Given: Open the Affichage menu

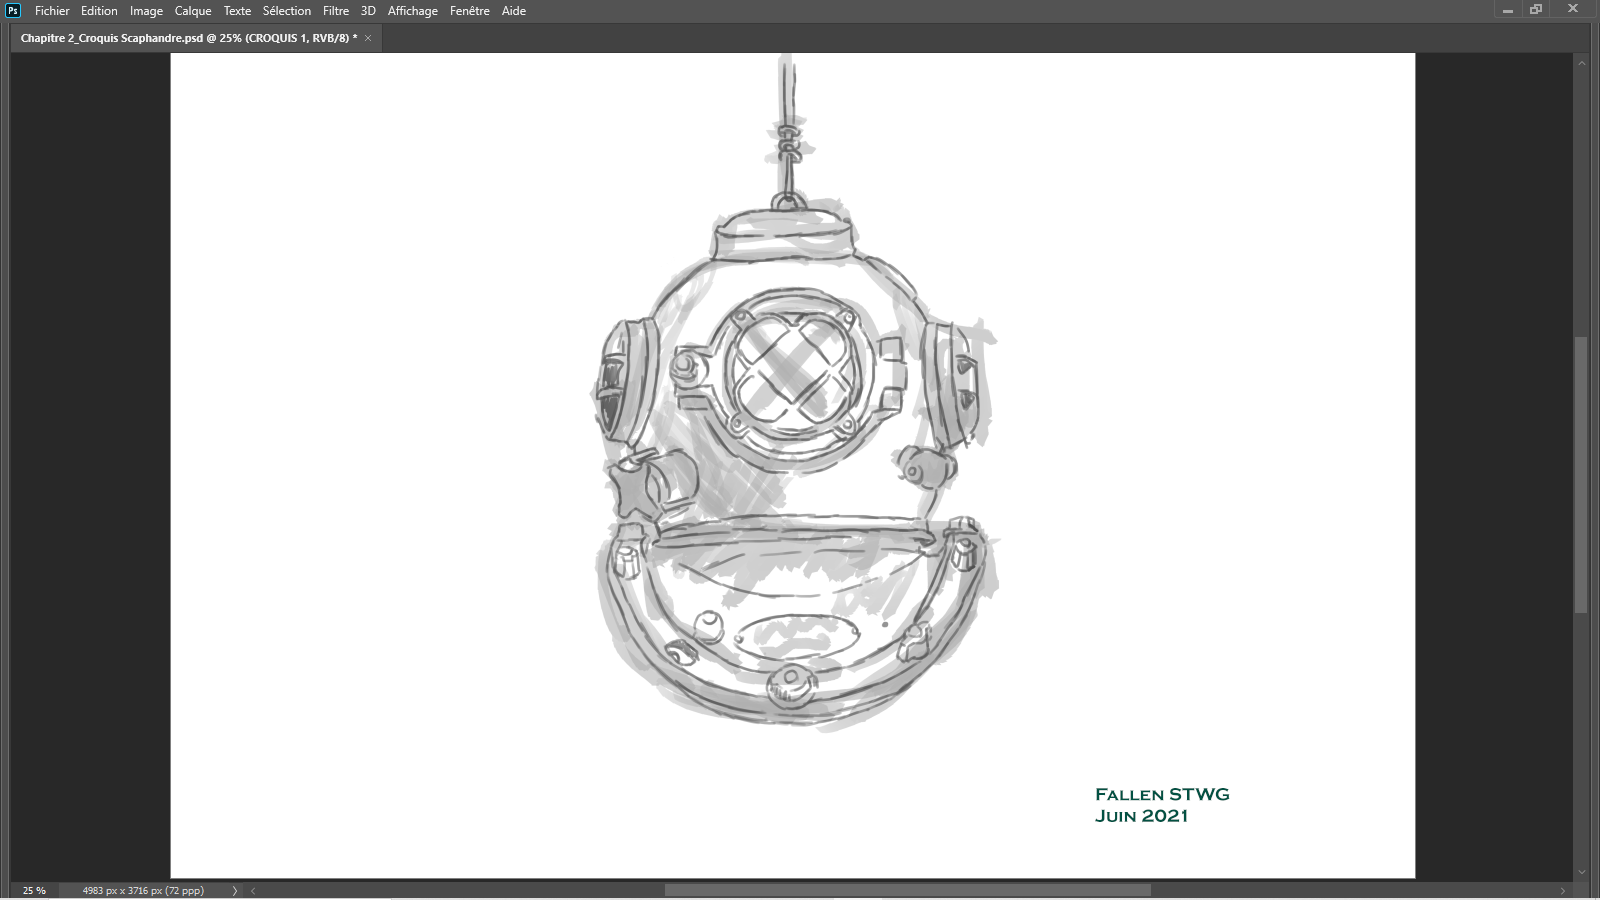Looking at the screenshot, I should (413, 11).
